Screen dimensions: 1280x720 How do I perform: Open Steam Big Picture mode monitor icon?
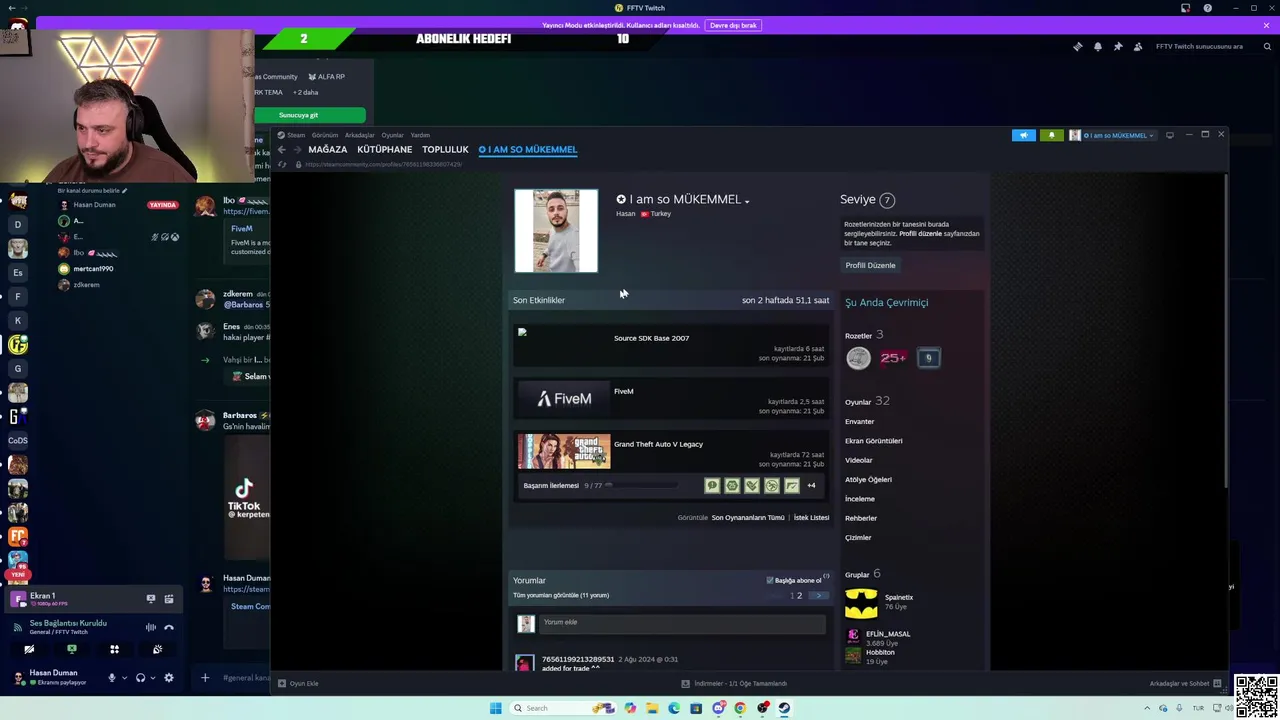point(1169,135)
